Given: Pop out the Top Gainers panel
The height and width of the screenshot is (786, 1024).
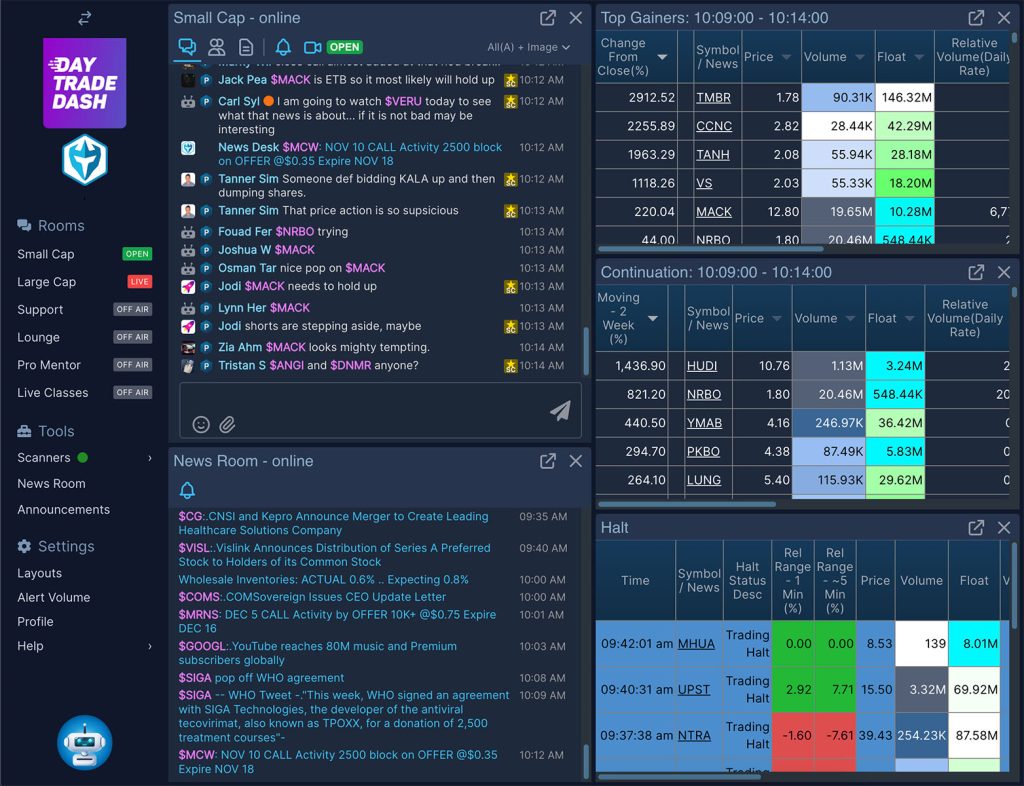Looking at the screenshot, I should tap(976, 18).
